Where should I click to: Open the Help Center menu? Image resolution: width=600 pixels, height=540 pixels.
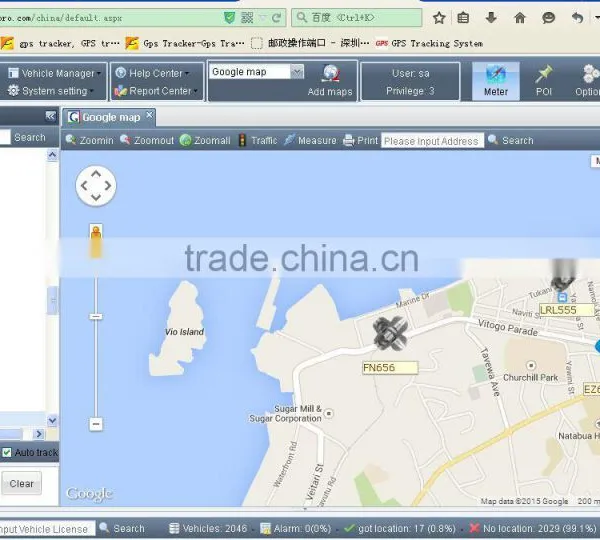tap(152, 73)
